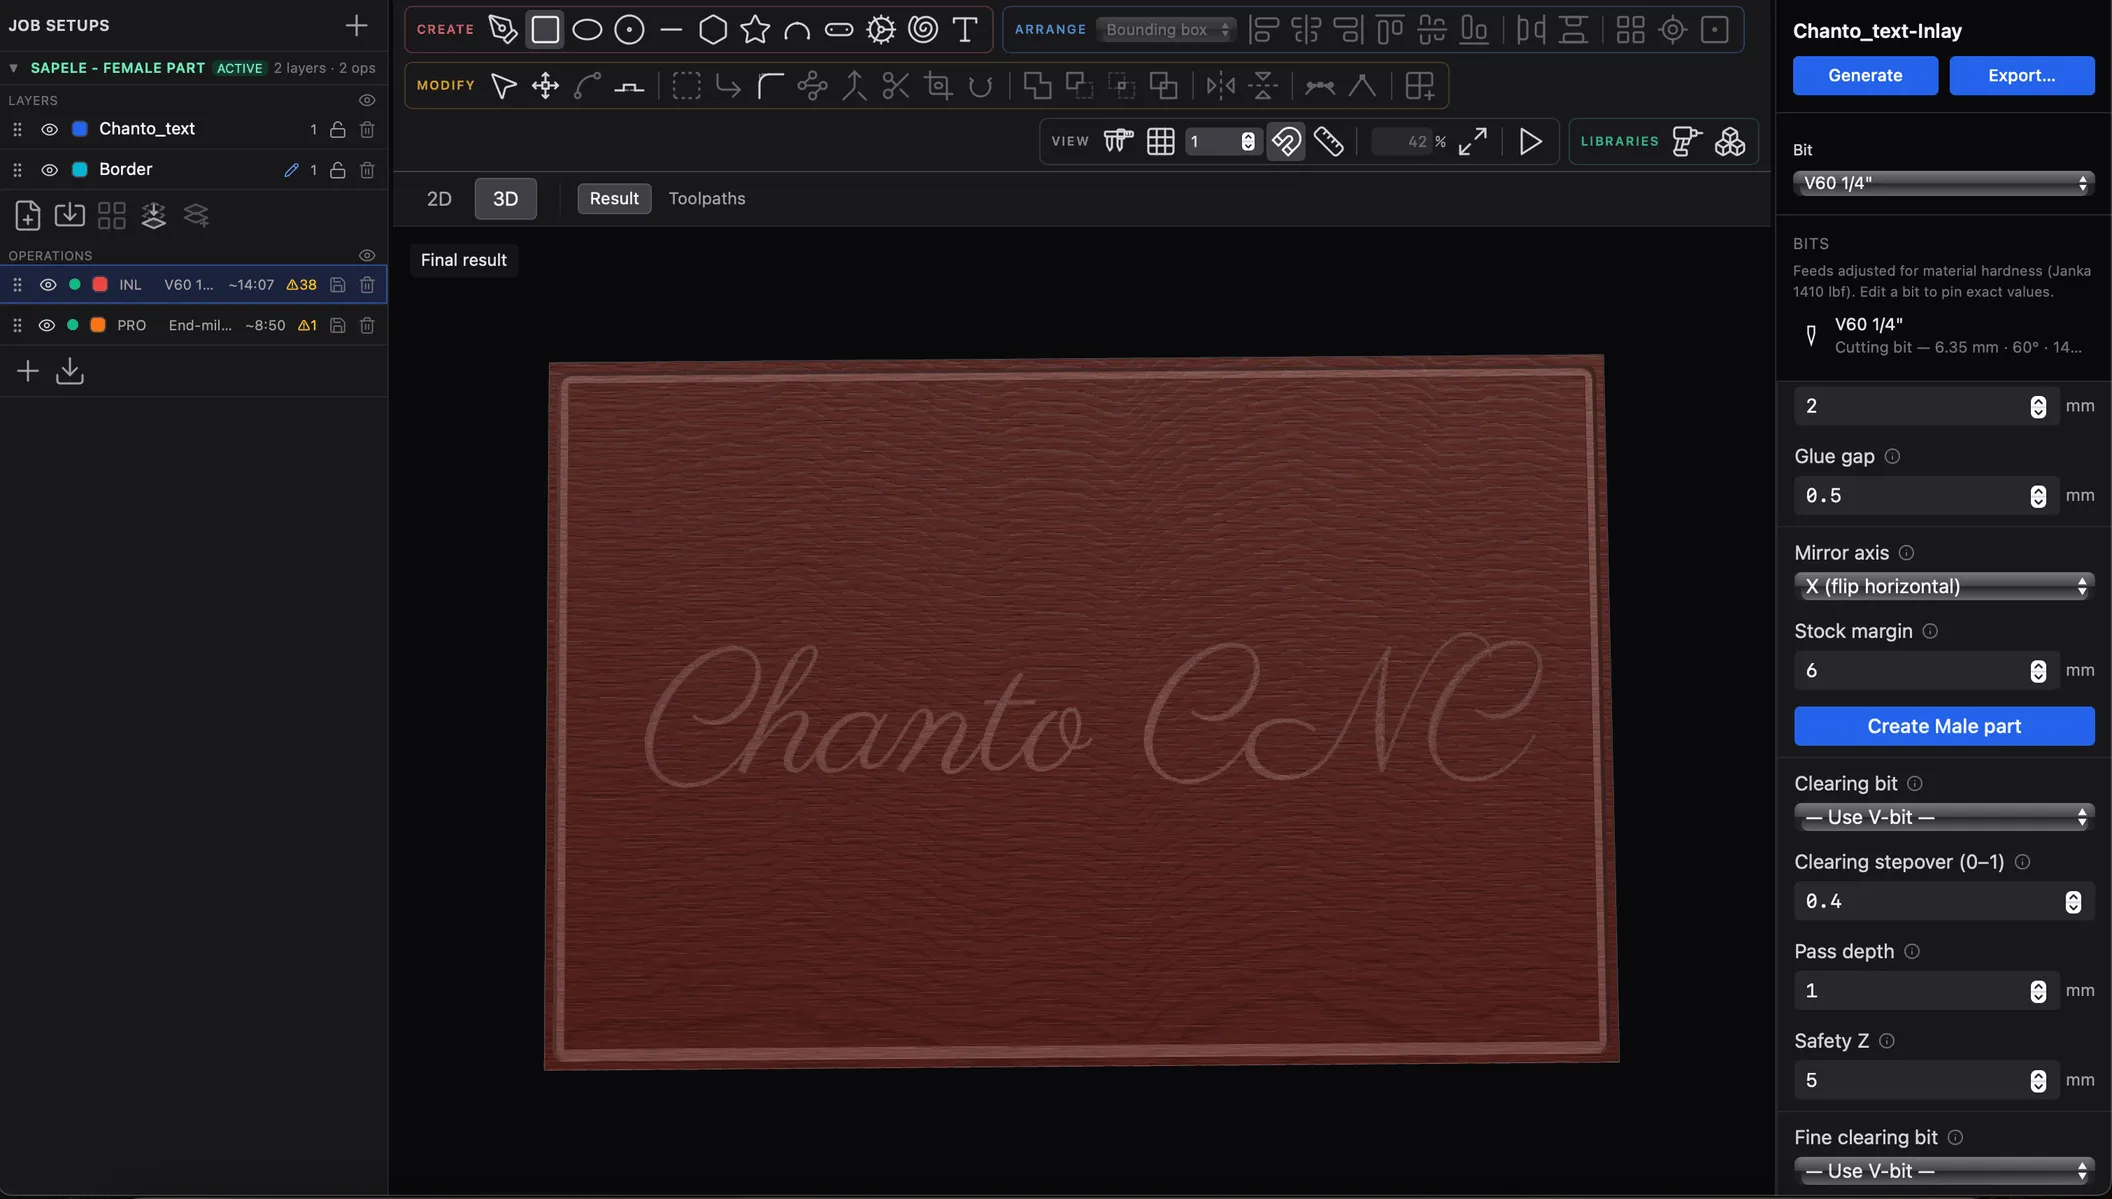Open the materials library icon

coord(1730,142)
